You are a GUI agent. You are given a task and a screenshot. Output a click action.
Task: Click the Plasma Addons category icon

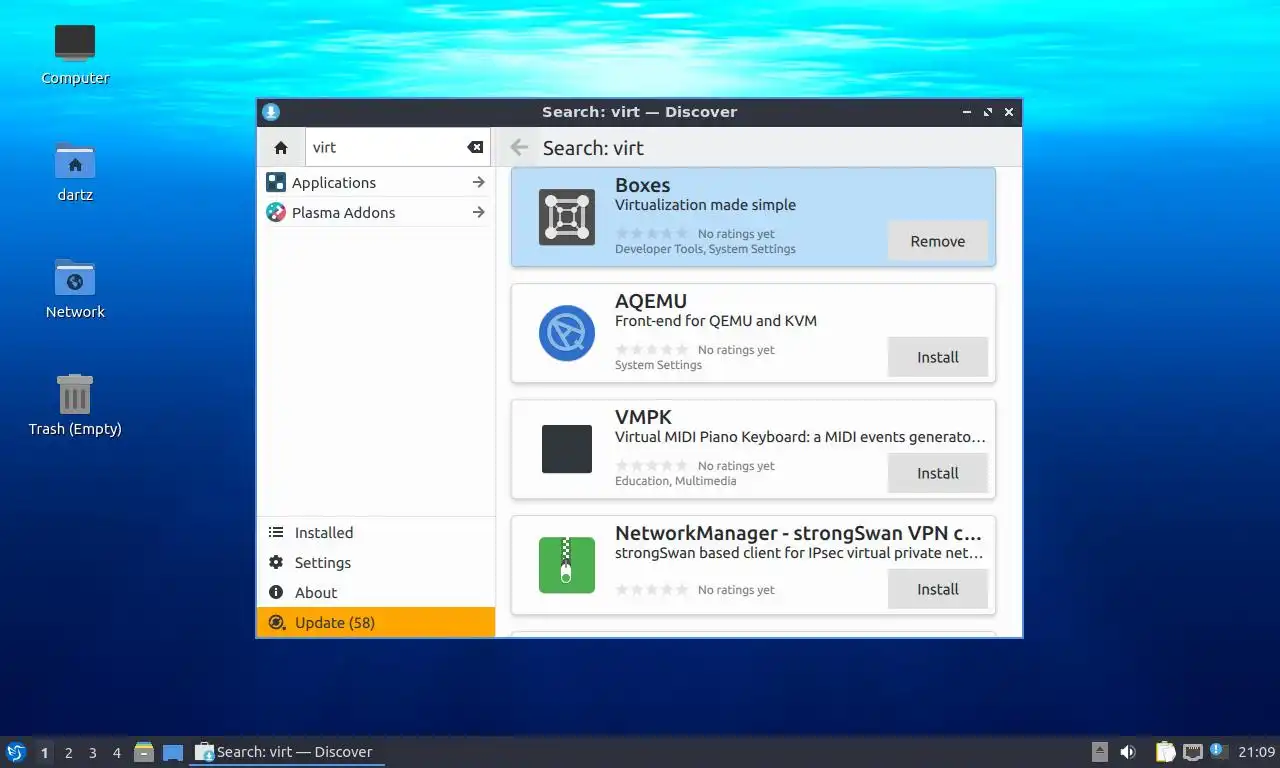tap(276, 212)
